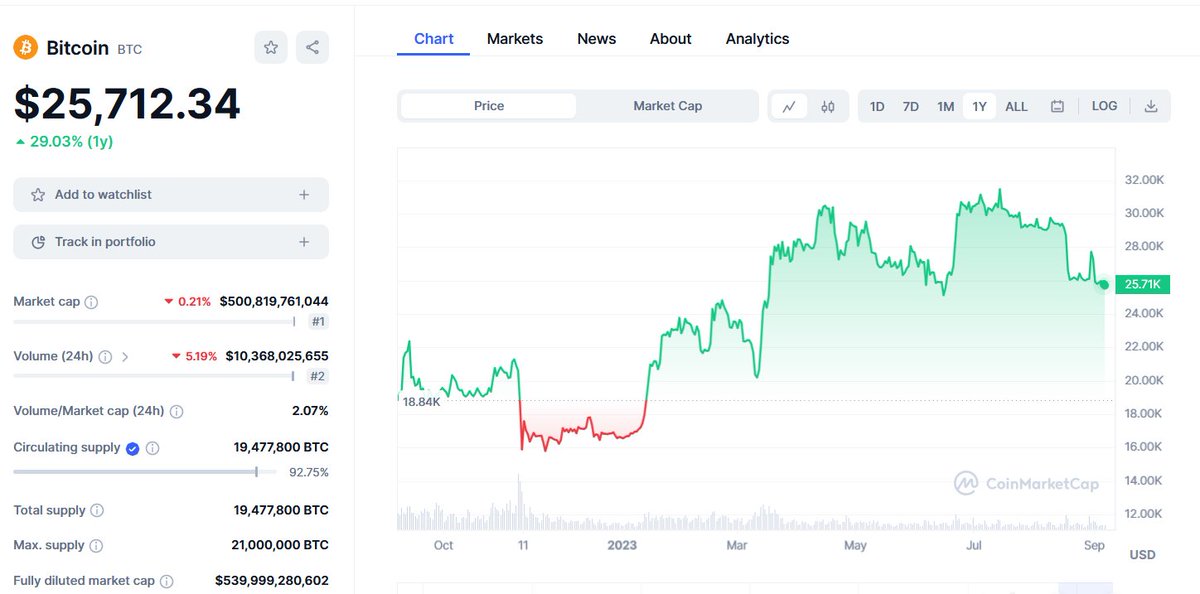This screenshot has width=1200, height=594.
Task: Set chart range to ALL
Action: [1016, 106]
